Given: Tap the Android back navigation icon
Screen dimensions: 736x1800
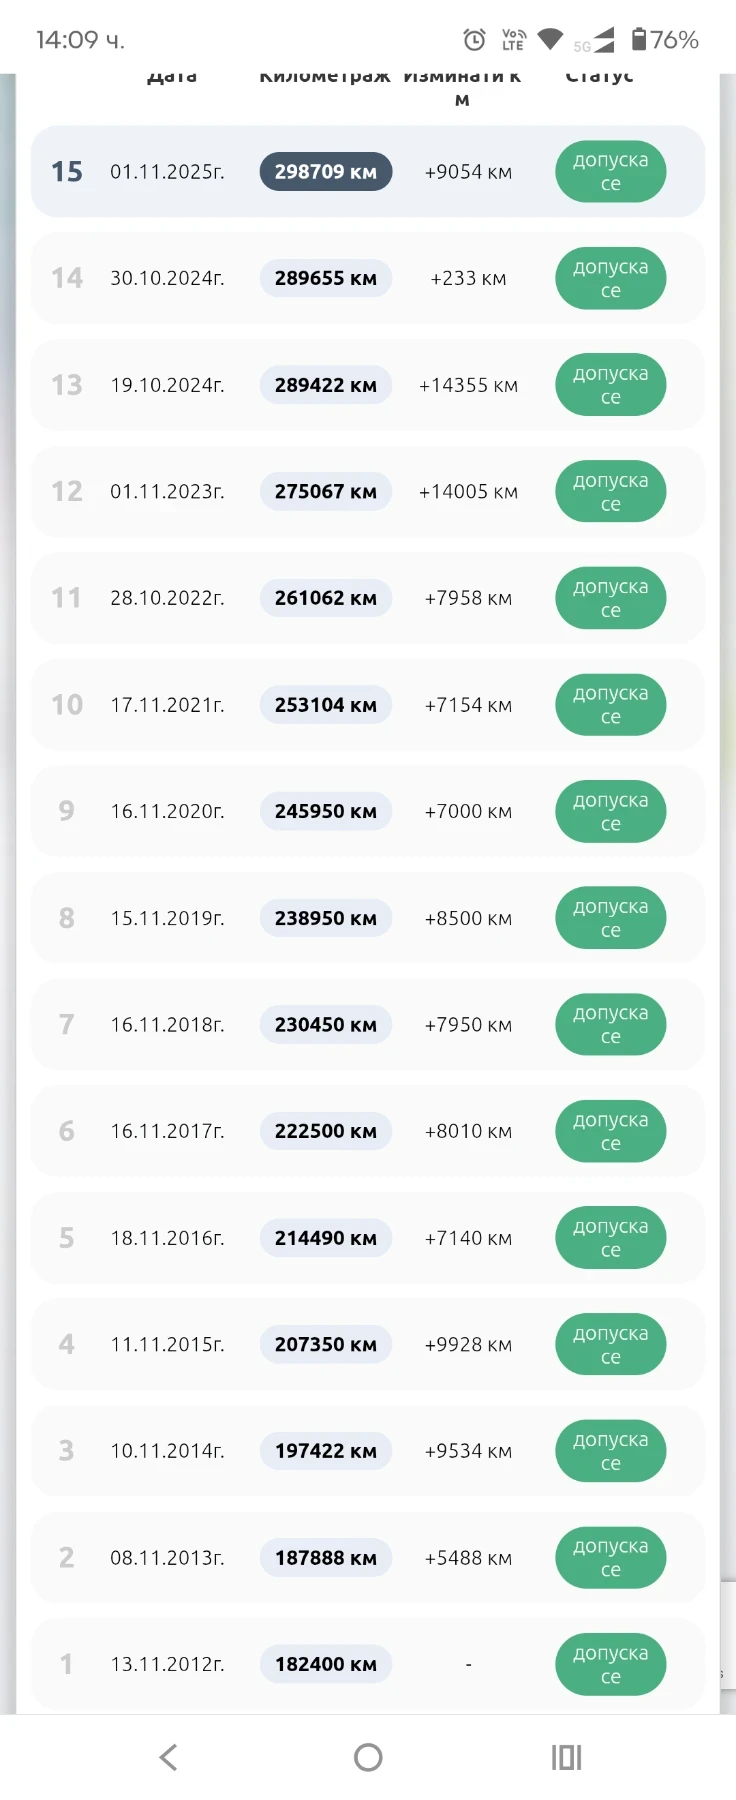Looking at the screenshot, I should pyautogui.click(x=168, y=1757).
